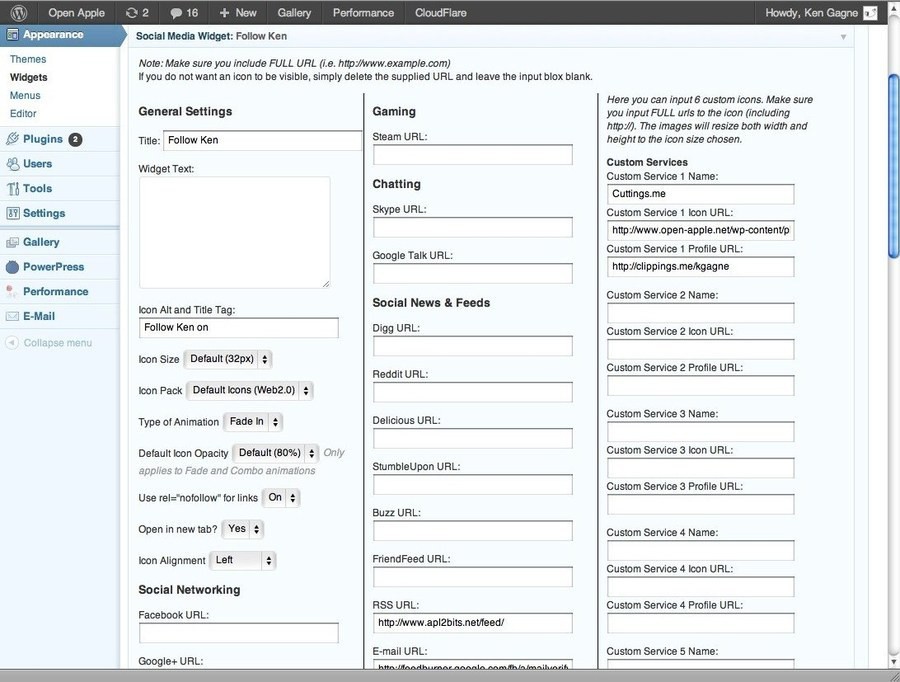Open the Icon Size dropdown
This screenshot has width=900, height=682.
click(228, 359)
